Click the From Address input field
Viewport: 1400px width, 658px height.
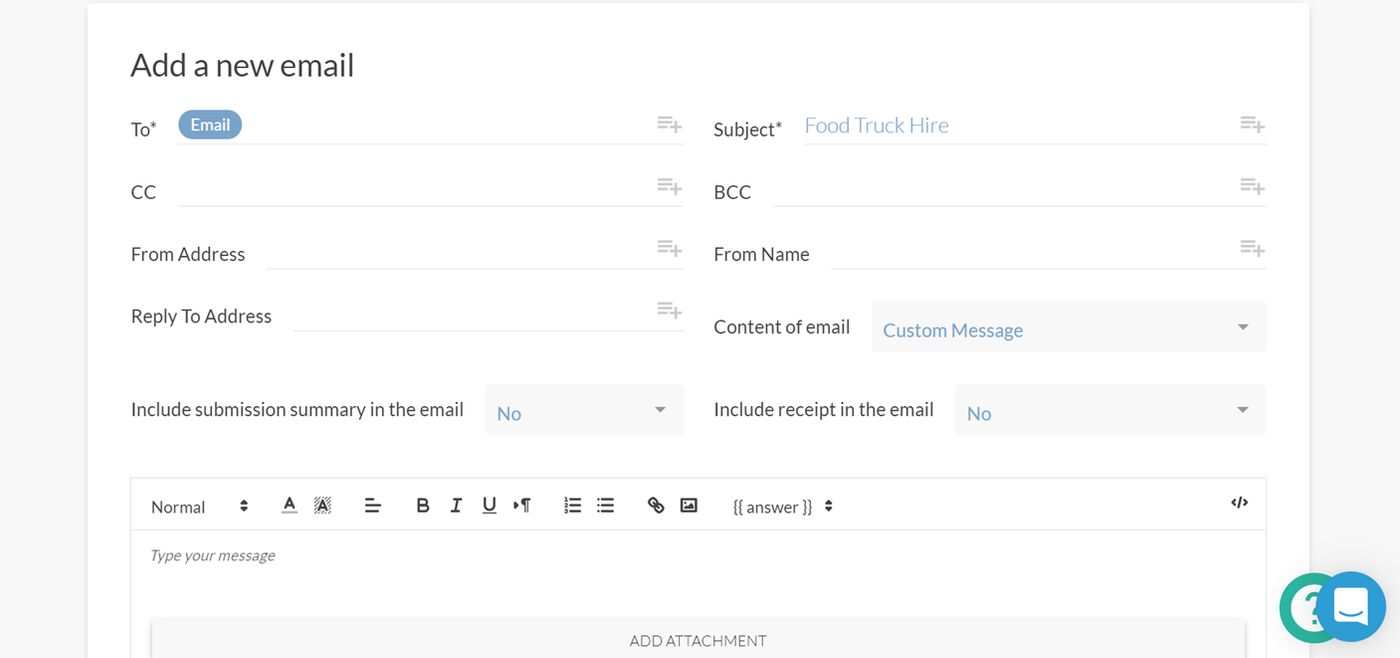pyautogui.click(x=460, y=254)
